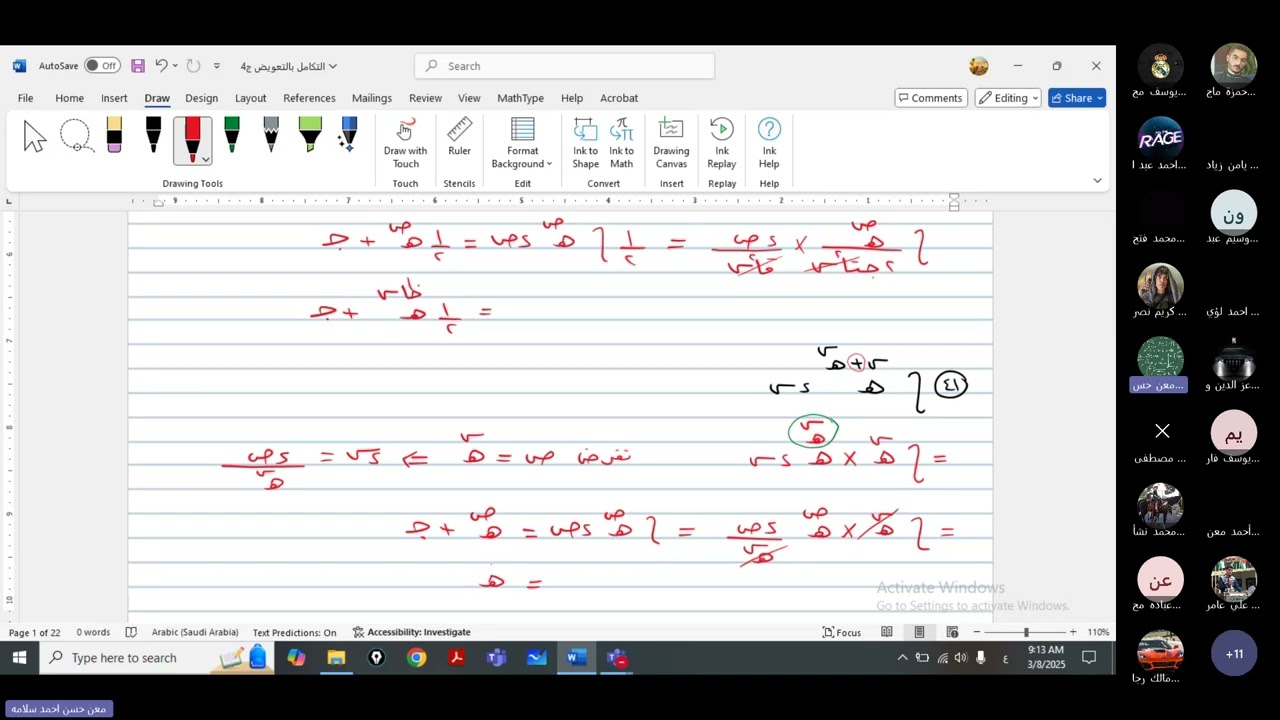Switch to the Home tab
Viewport: 1280px width, 720px height.
click(69, 98)
